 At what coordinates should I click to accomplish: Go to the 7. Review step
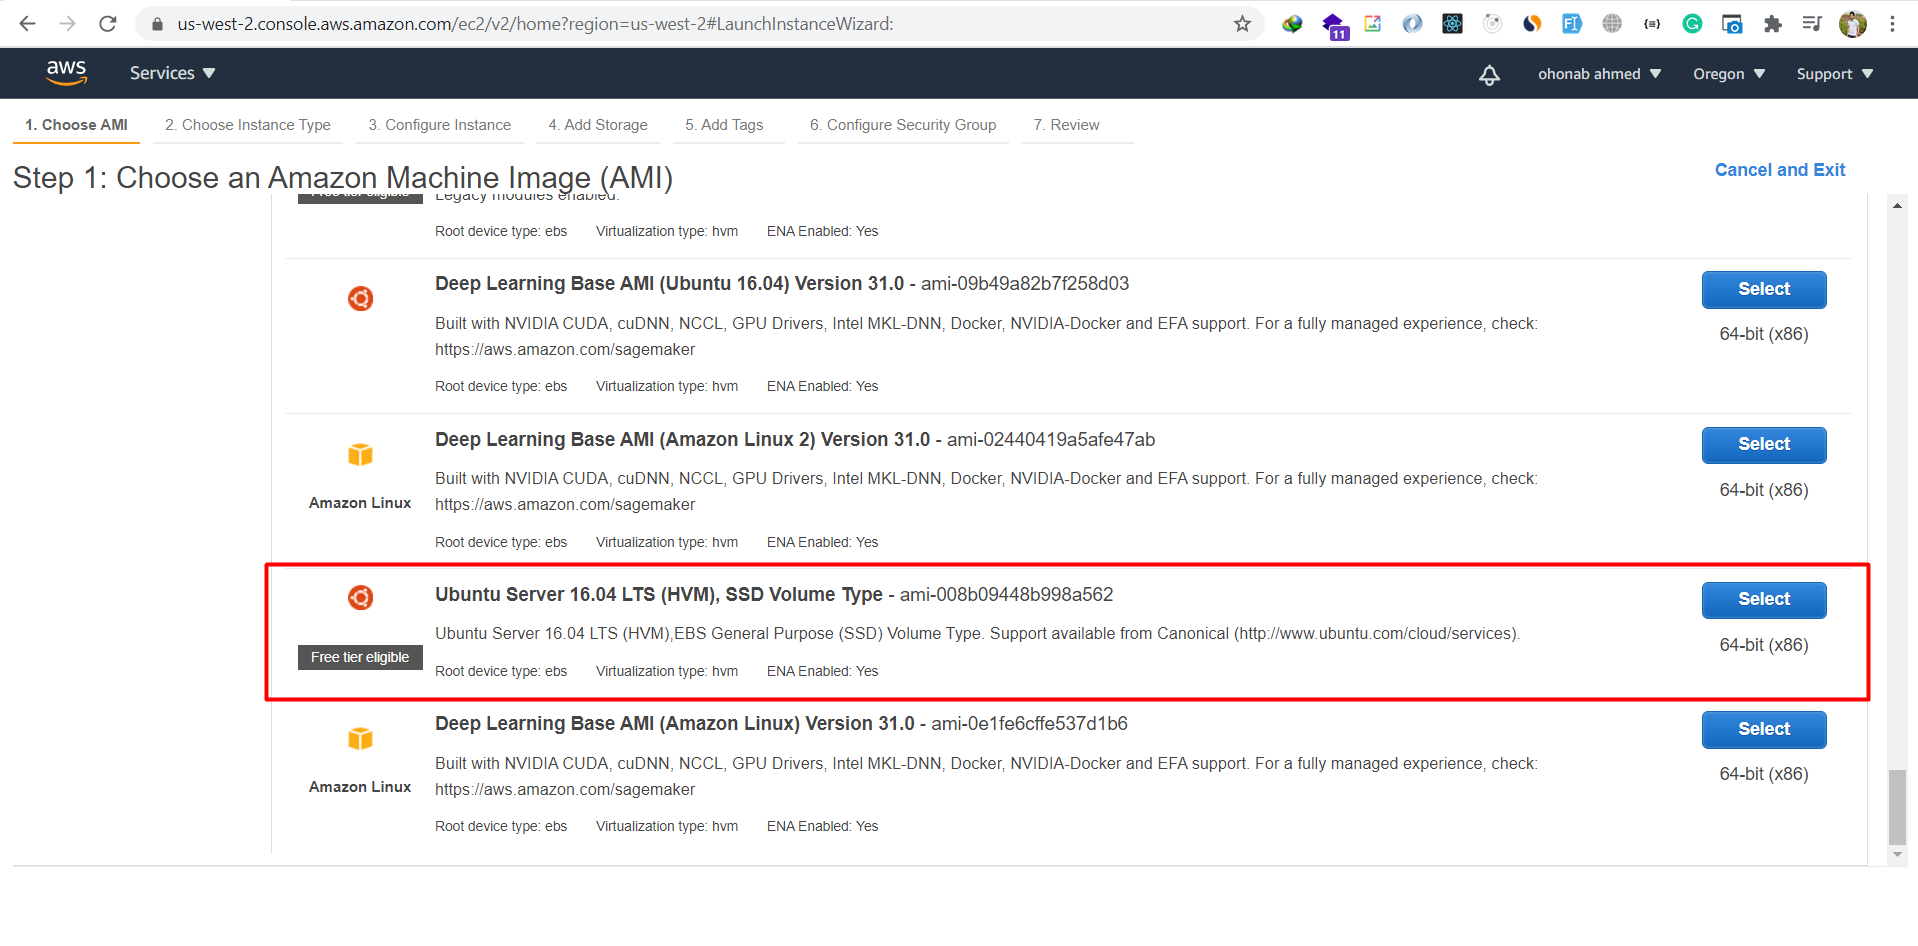point(1066,125)
